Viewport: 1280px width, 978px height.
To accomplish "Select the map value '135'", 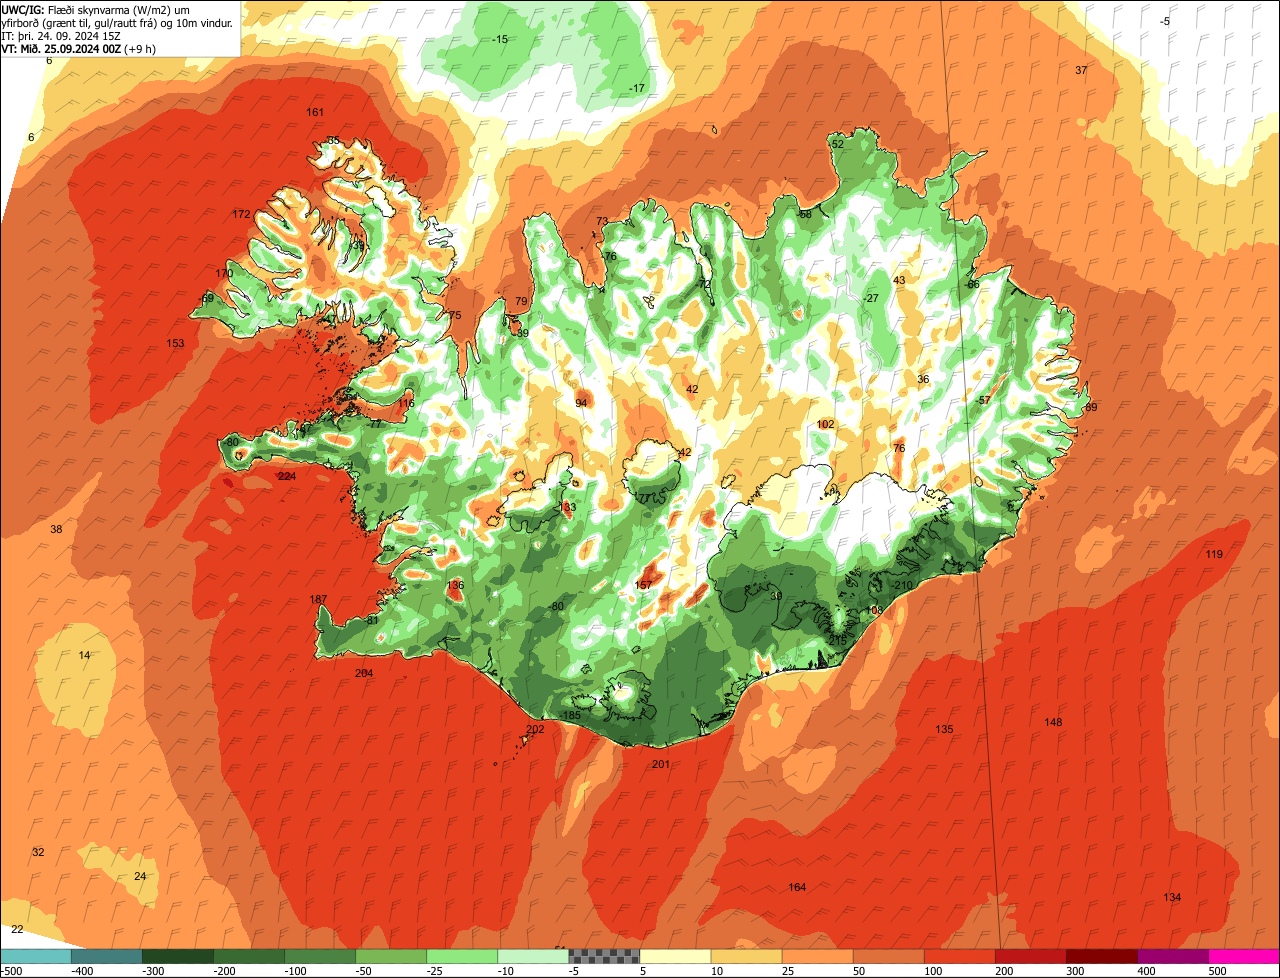I will [944, 729].
